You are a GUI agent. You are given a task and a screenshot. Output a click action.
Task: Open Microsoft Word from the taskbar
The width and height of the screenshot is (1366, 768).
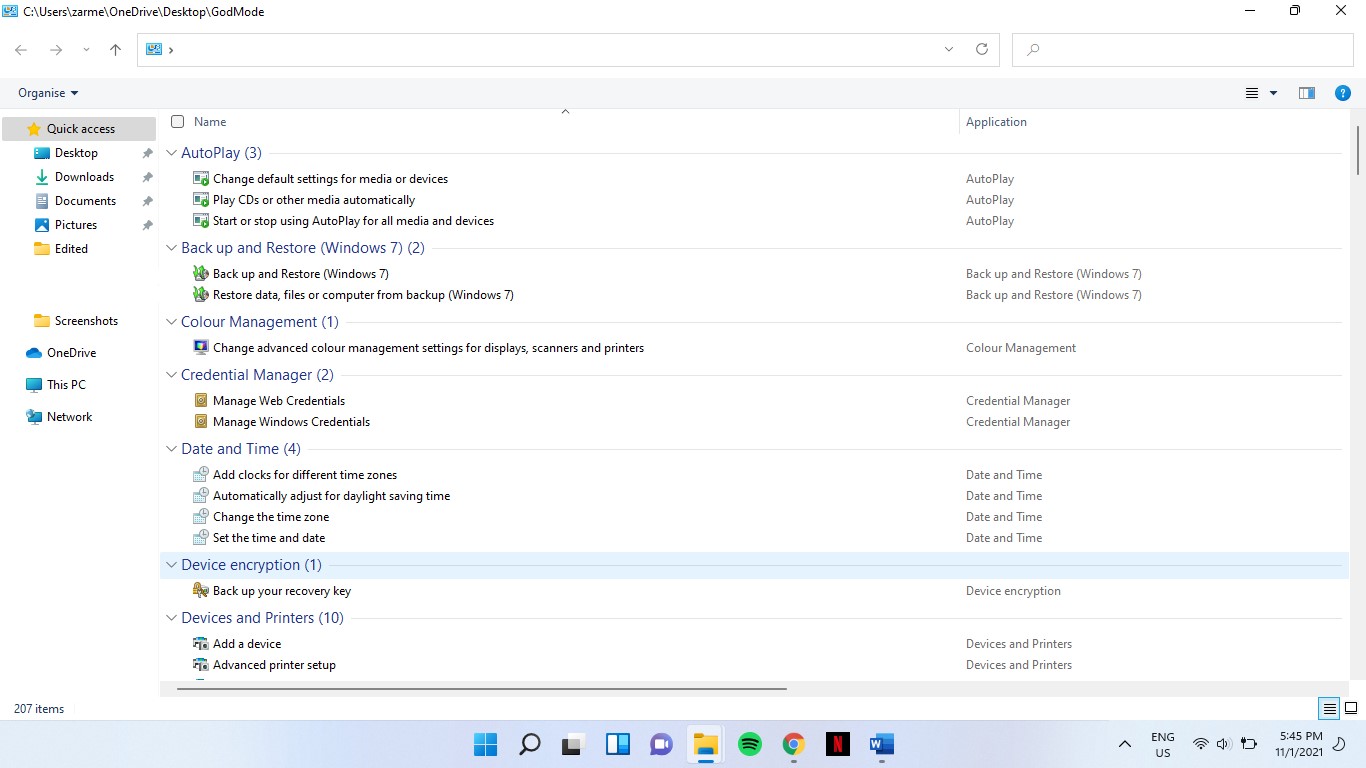(881, 744)
